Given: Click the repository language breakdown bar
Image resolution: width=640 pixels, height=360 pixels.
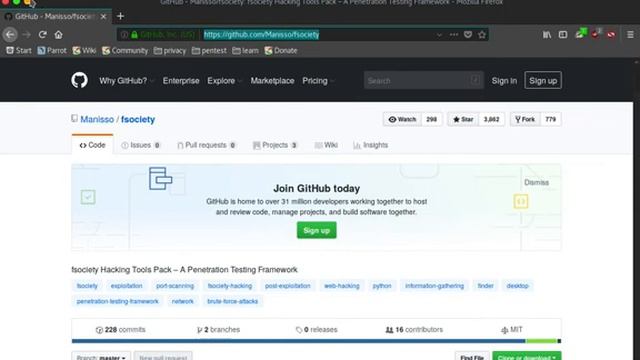Looking at the screenshot, I should click(316, 341).
